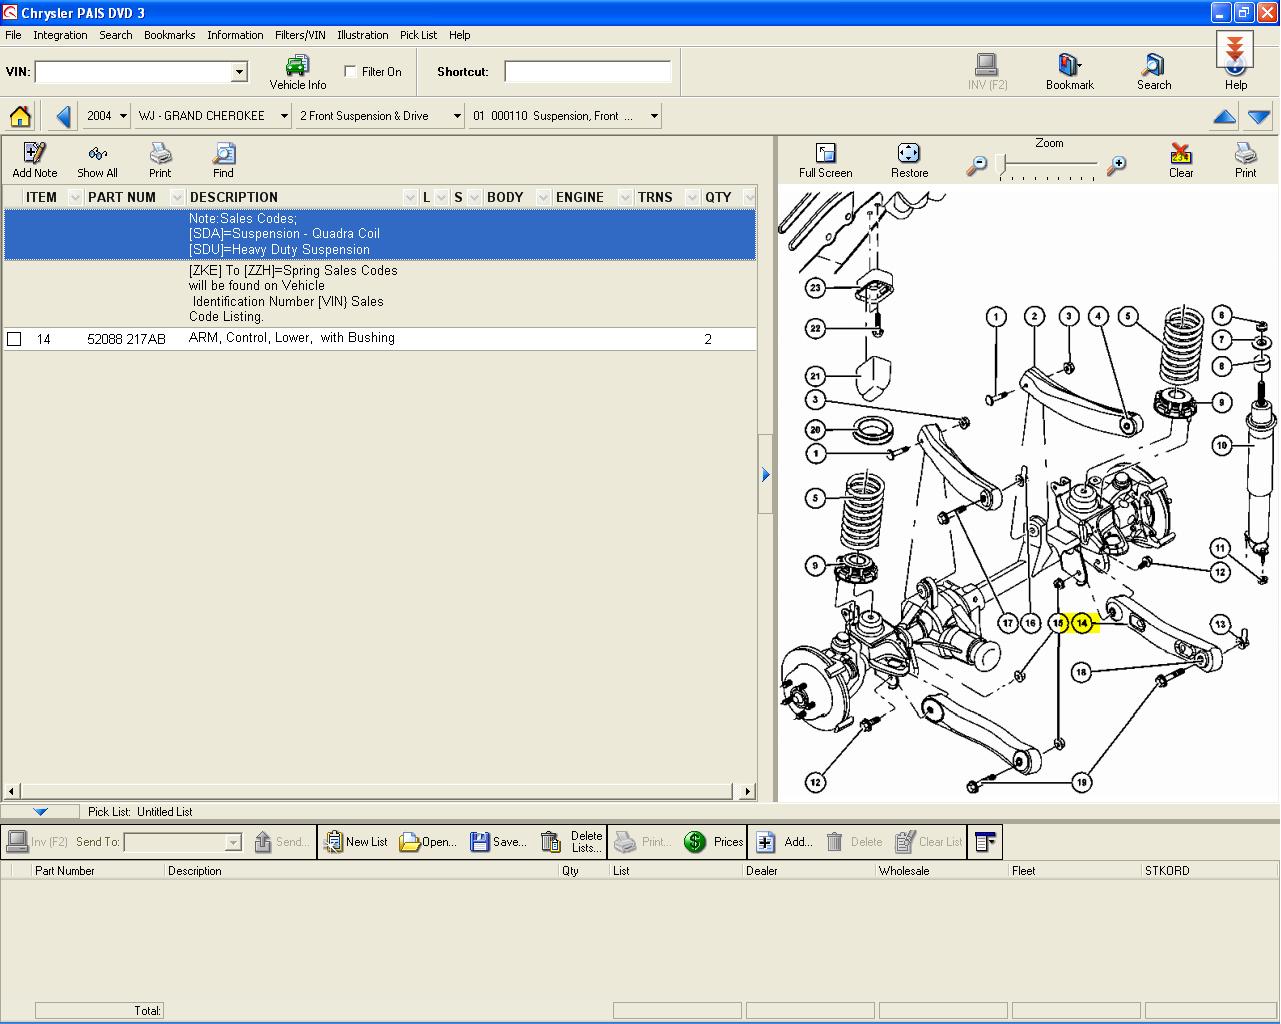Open the DESCRIPTION column filter arrow
This screenshot has height=1024, width=1281.
(410, 197)
